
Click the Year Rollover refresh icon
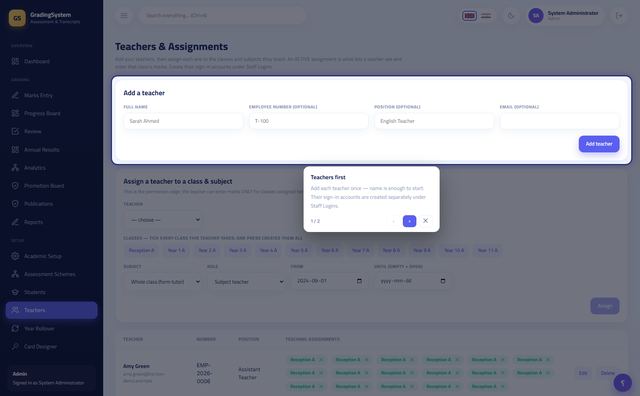(x=15, y=328)
